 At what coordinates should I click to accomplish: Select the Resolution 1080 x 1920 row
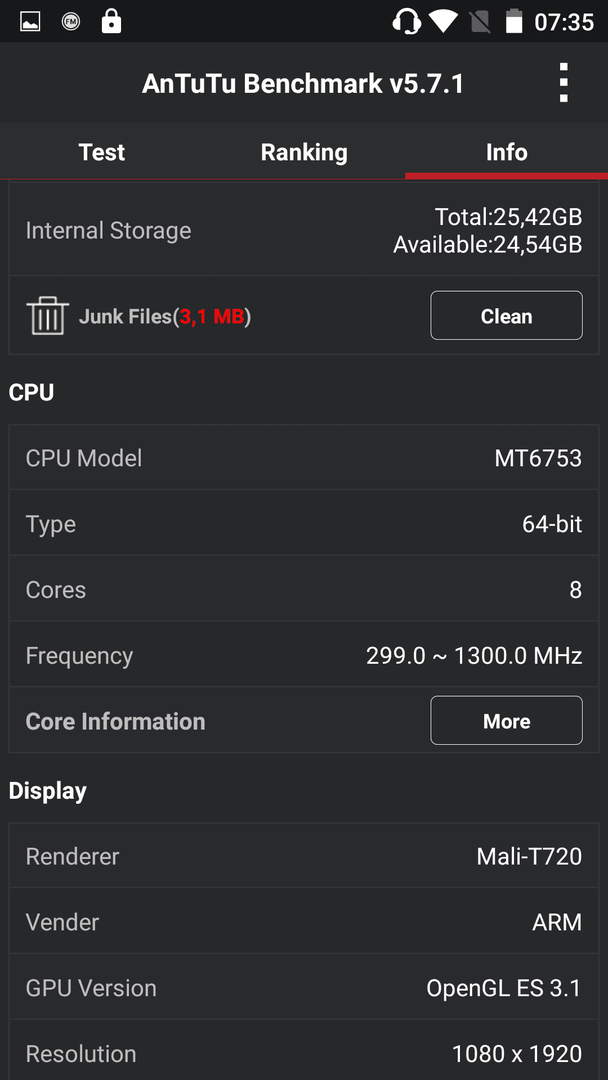click(x=304, y=1051)
